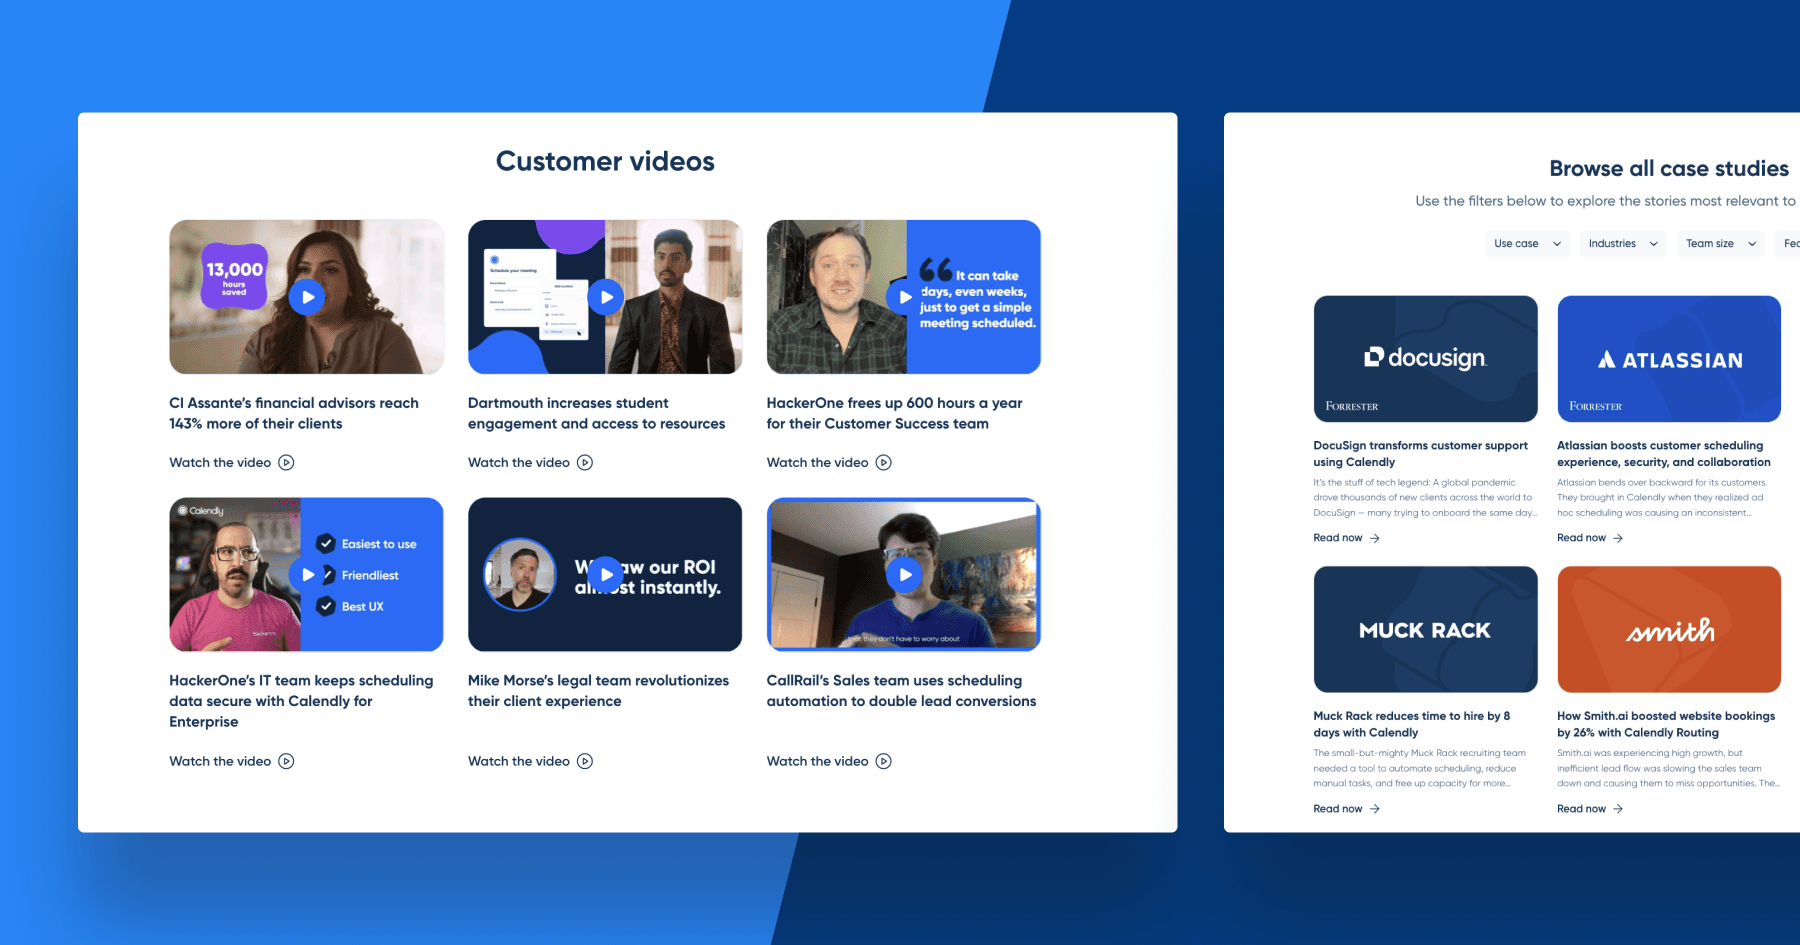Play Mike Morse's legal team video
This screenshot has width=1800, height=945.
605,574
